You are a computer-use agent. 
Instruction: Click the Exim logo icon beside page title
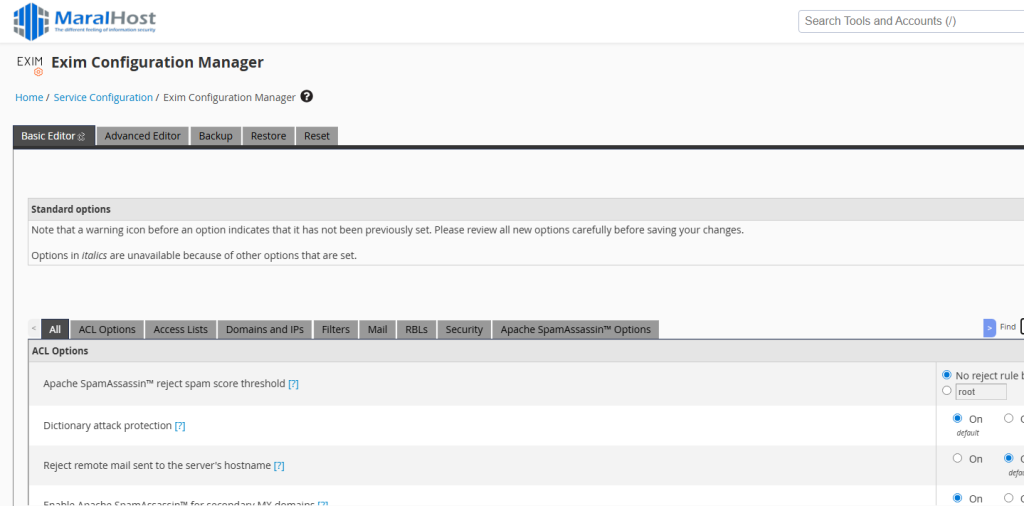(x=30, y=65)
